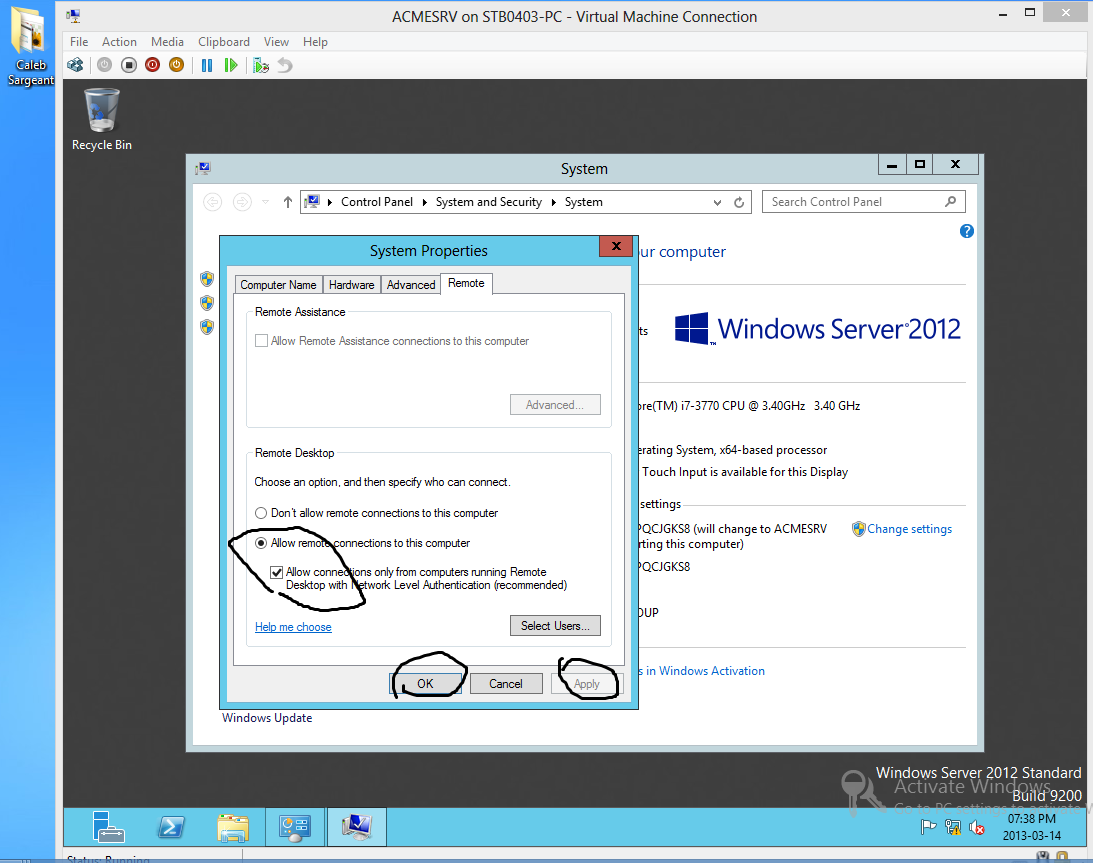
Task: Expand arrow after System and Security breadcrumb
Action: click(553, 202)
